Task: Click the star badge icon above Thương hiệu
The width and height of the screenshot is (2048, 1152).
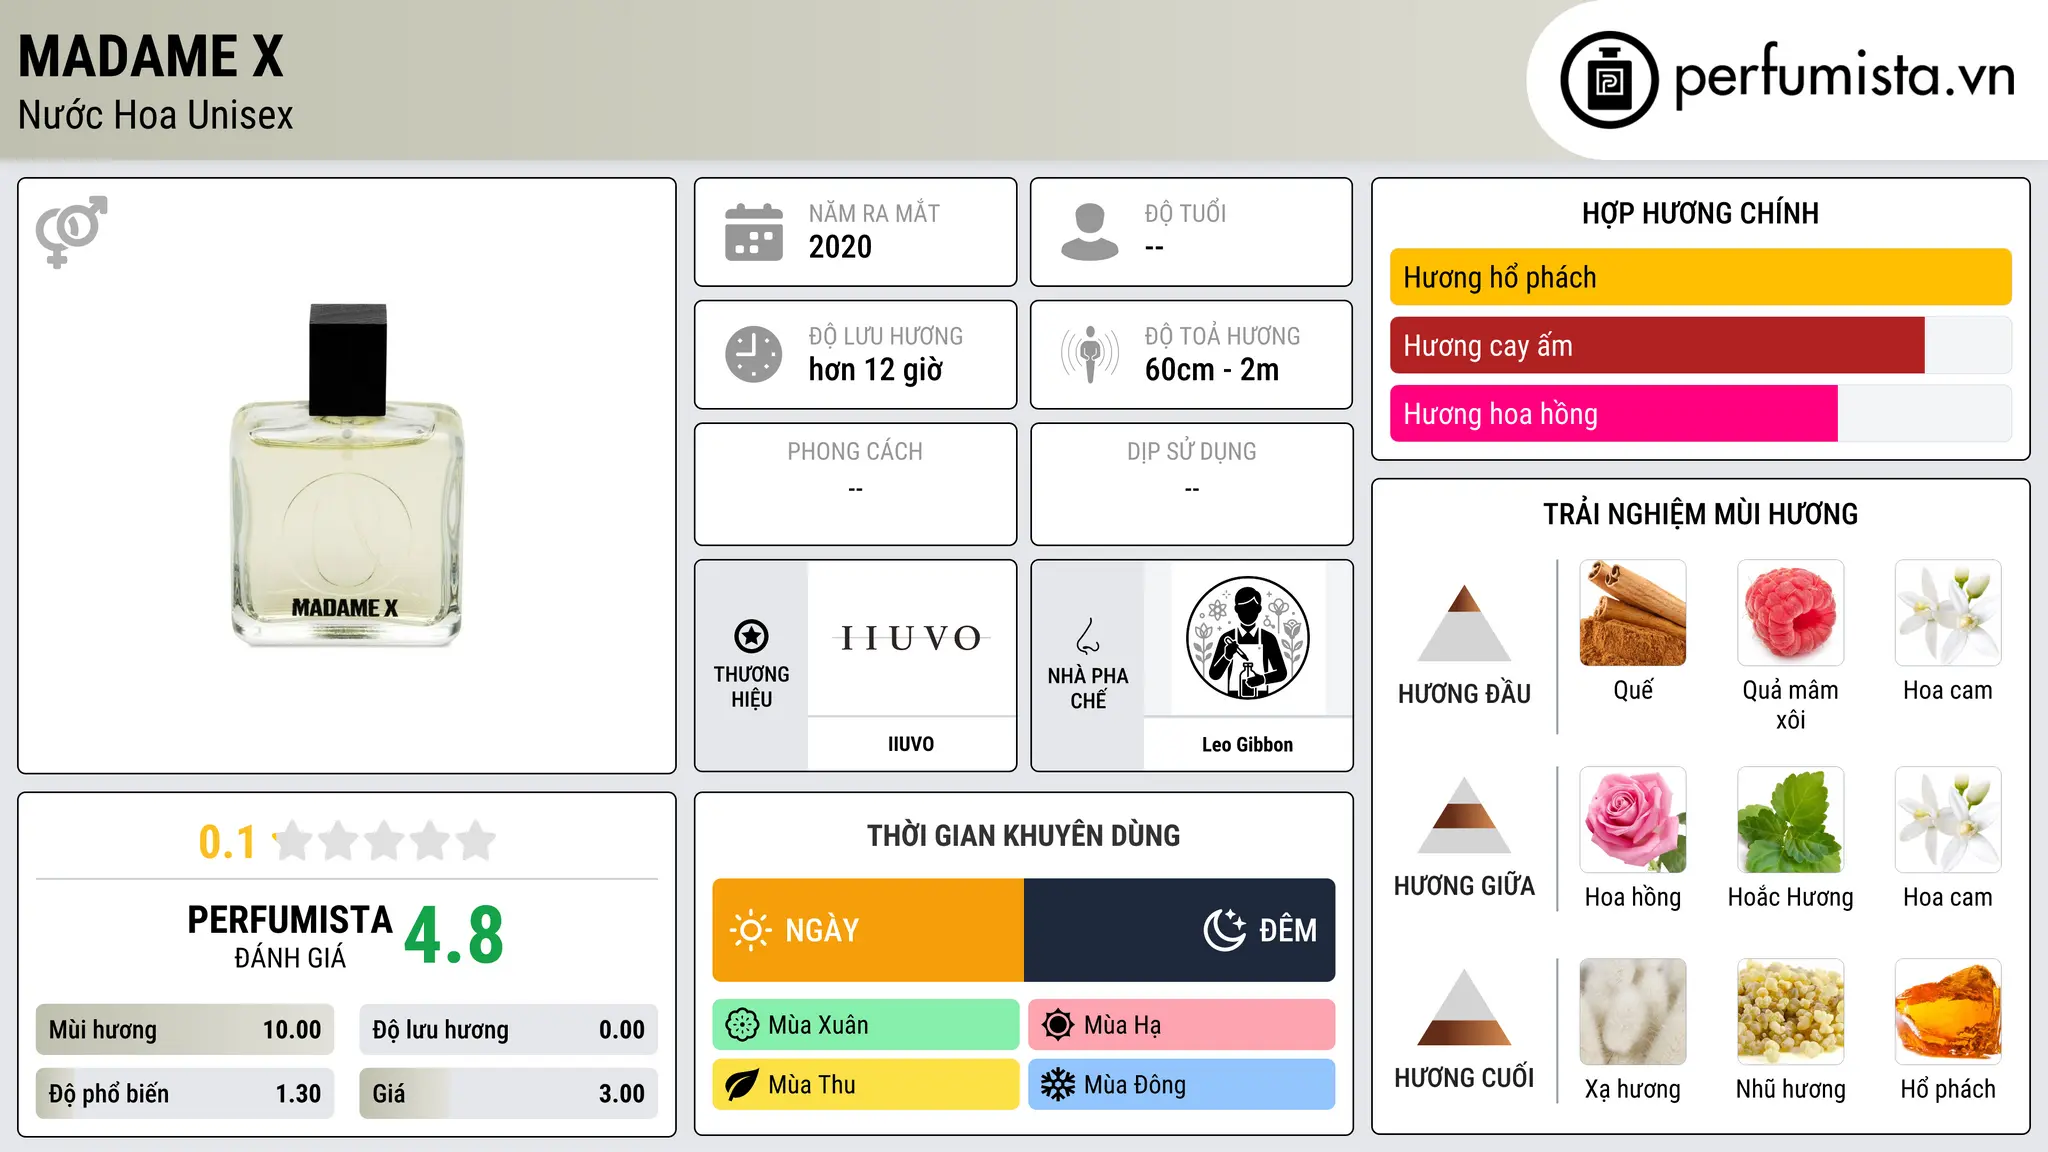Action: [x=751, y=636]
